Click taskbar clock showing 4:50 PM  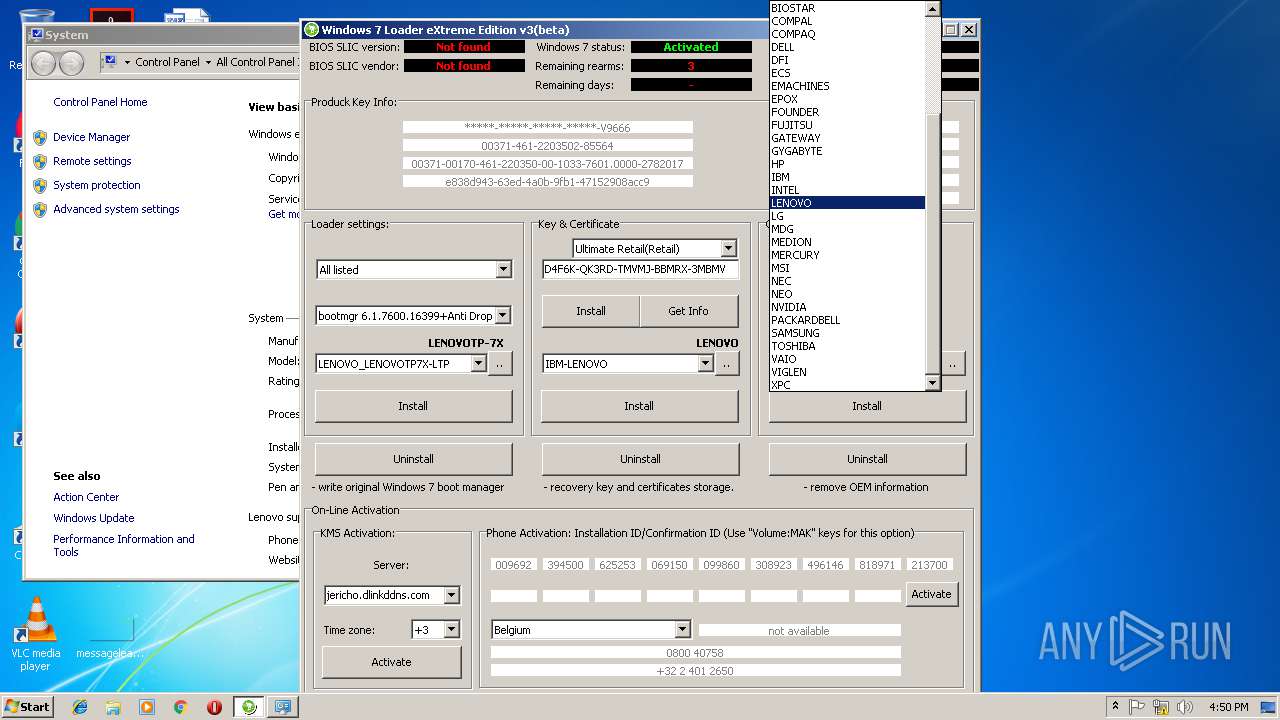click(1228, 707)
